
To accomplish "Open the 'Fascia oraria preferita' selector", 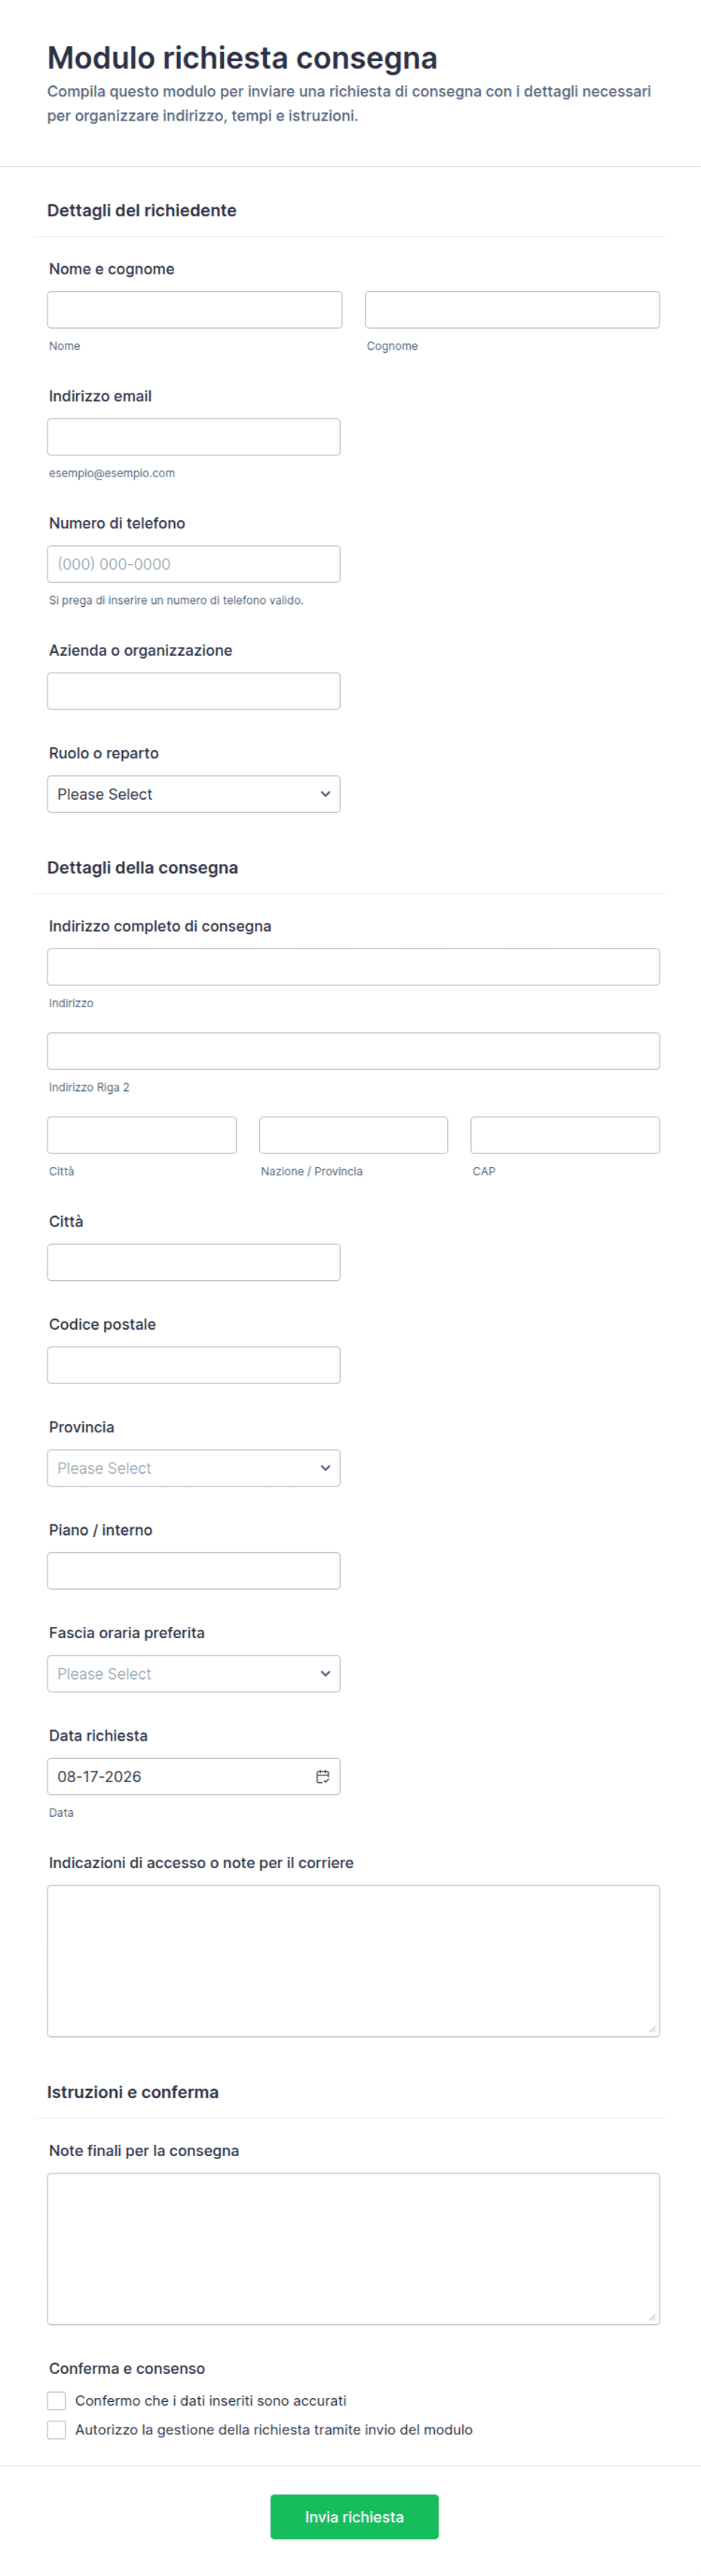I will (194, 1674).
